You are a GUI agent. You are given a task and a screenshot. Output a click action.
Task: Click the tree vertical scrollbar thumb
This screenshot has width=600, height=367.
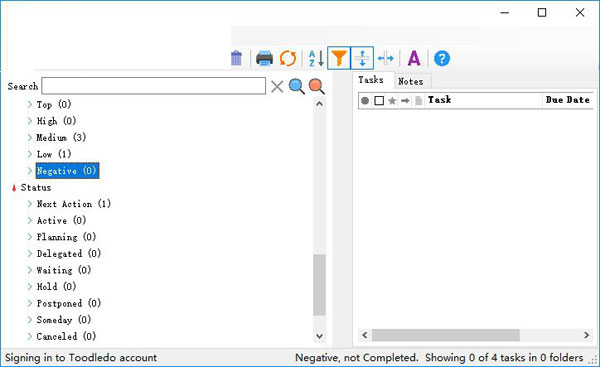pyautogui.click(x=320, y=285)
